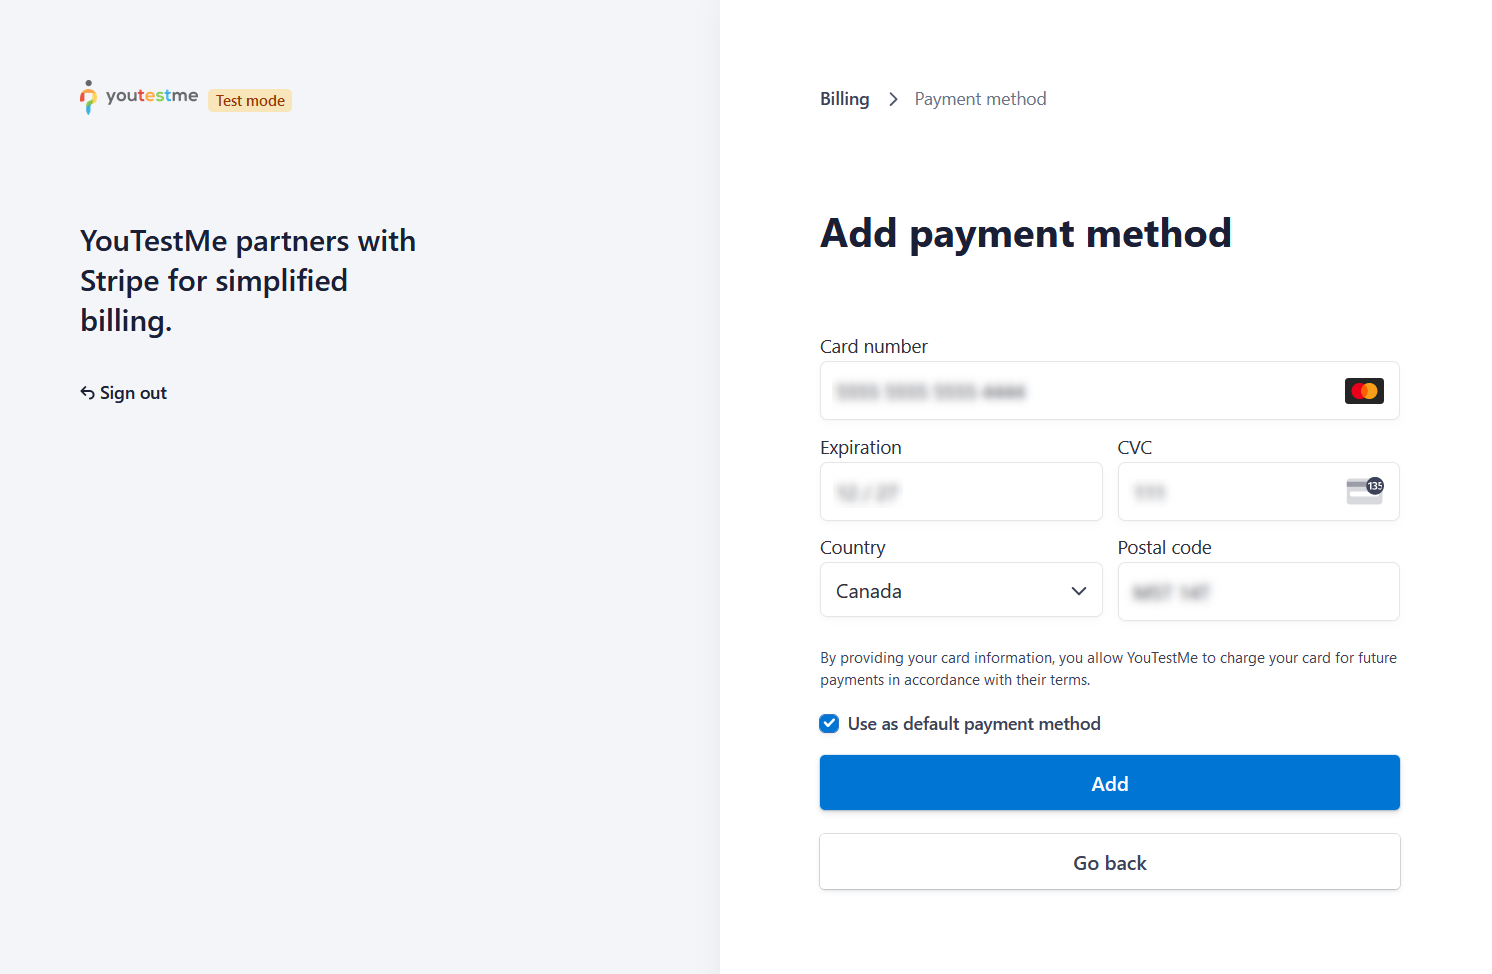Click the Test mode badge
The image size is (1492, 974).
tap(250, 100)
